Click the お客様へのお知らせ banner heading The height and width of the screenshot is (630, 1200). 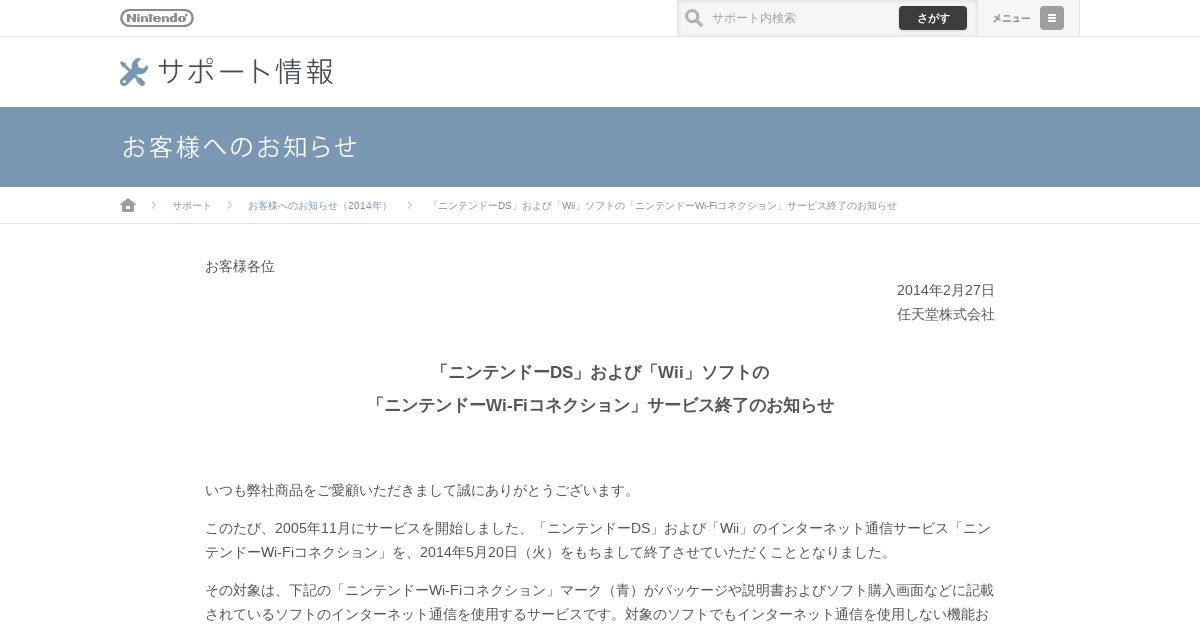pyautogui.click(x=240, y=147)
